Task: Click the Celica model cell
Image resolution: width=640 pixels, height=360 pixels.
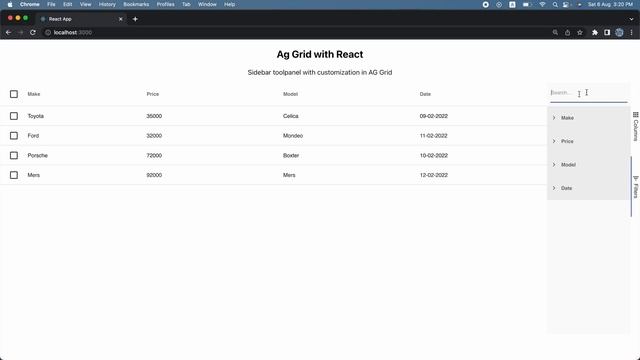Action: coord(291,116)
